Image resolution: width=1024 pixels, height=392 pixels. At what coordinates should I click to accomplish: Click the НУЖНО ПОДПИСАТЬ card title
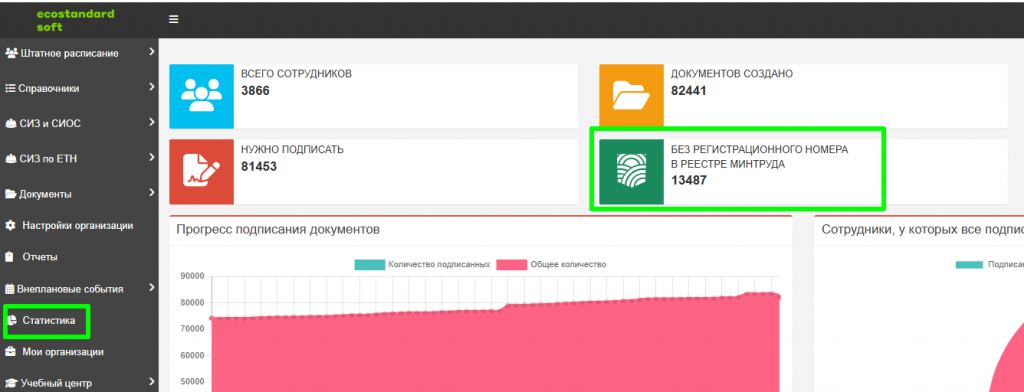tap(292, 150)
